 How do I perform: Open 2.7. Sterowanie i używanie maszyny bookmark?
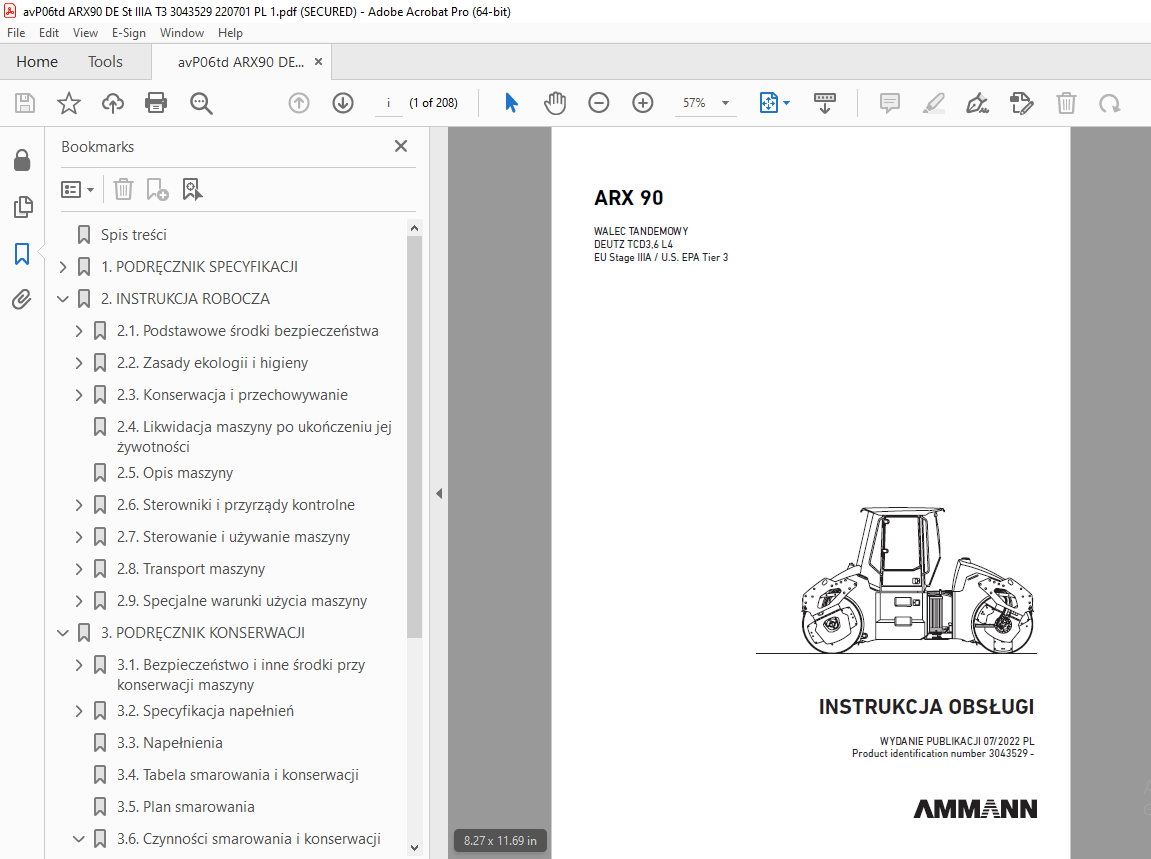coord(233,537)
